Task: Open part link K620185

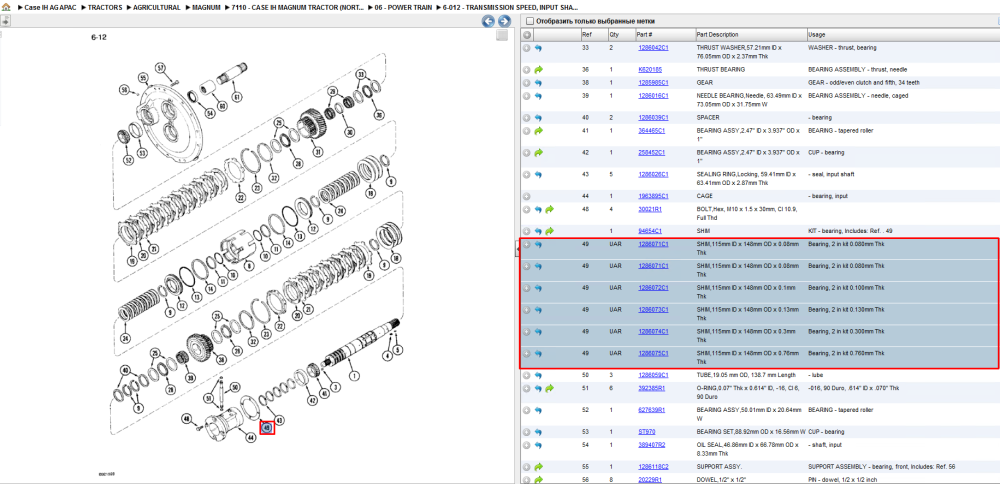Action: pyautogui.click(x=650, y=70)
